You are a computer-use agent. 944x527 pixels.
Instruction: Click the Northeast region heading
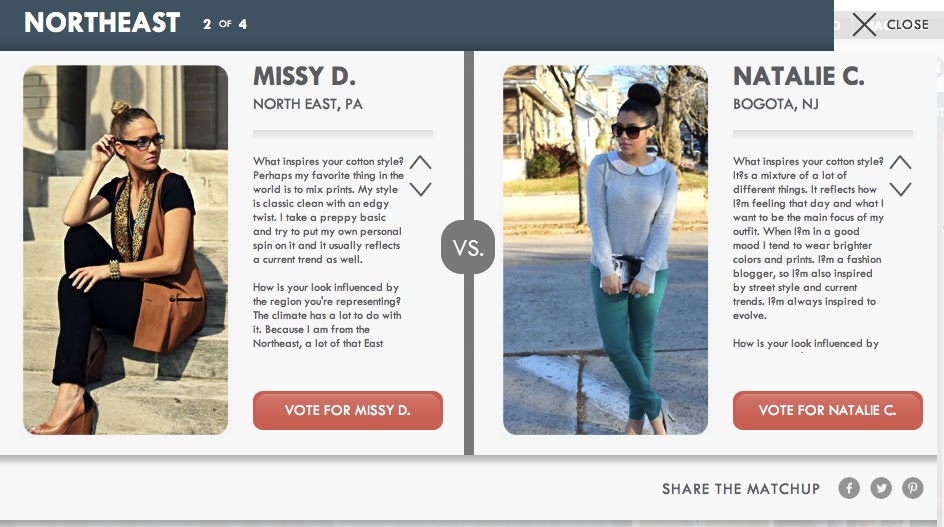tap(102, 23)
